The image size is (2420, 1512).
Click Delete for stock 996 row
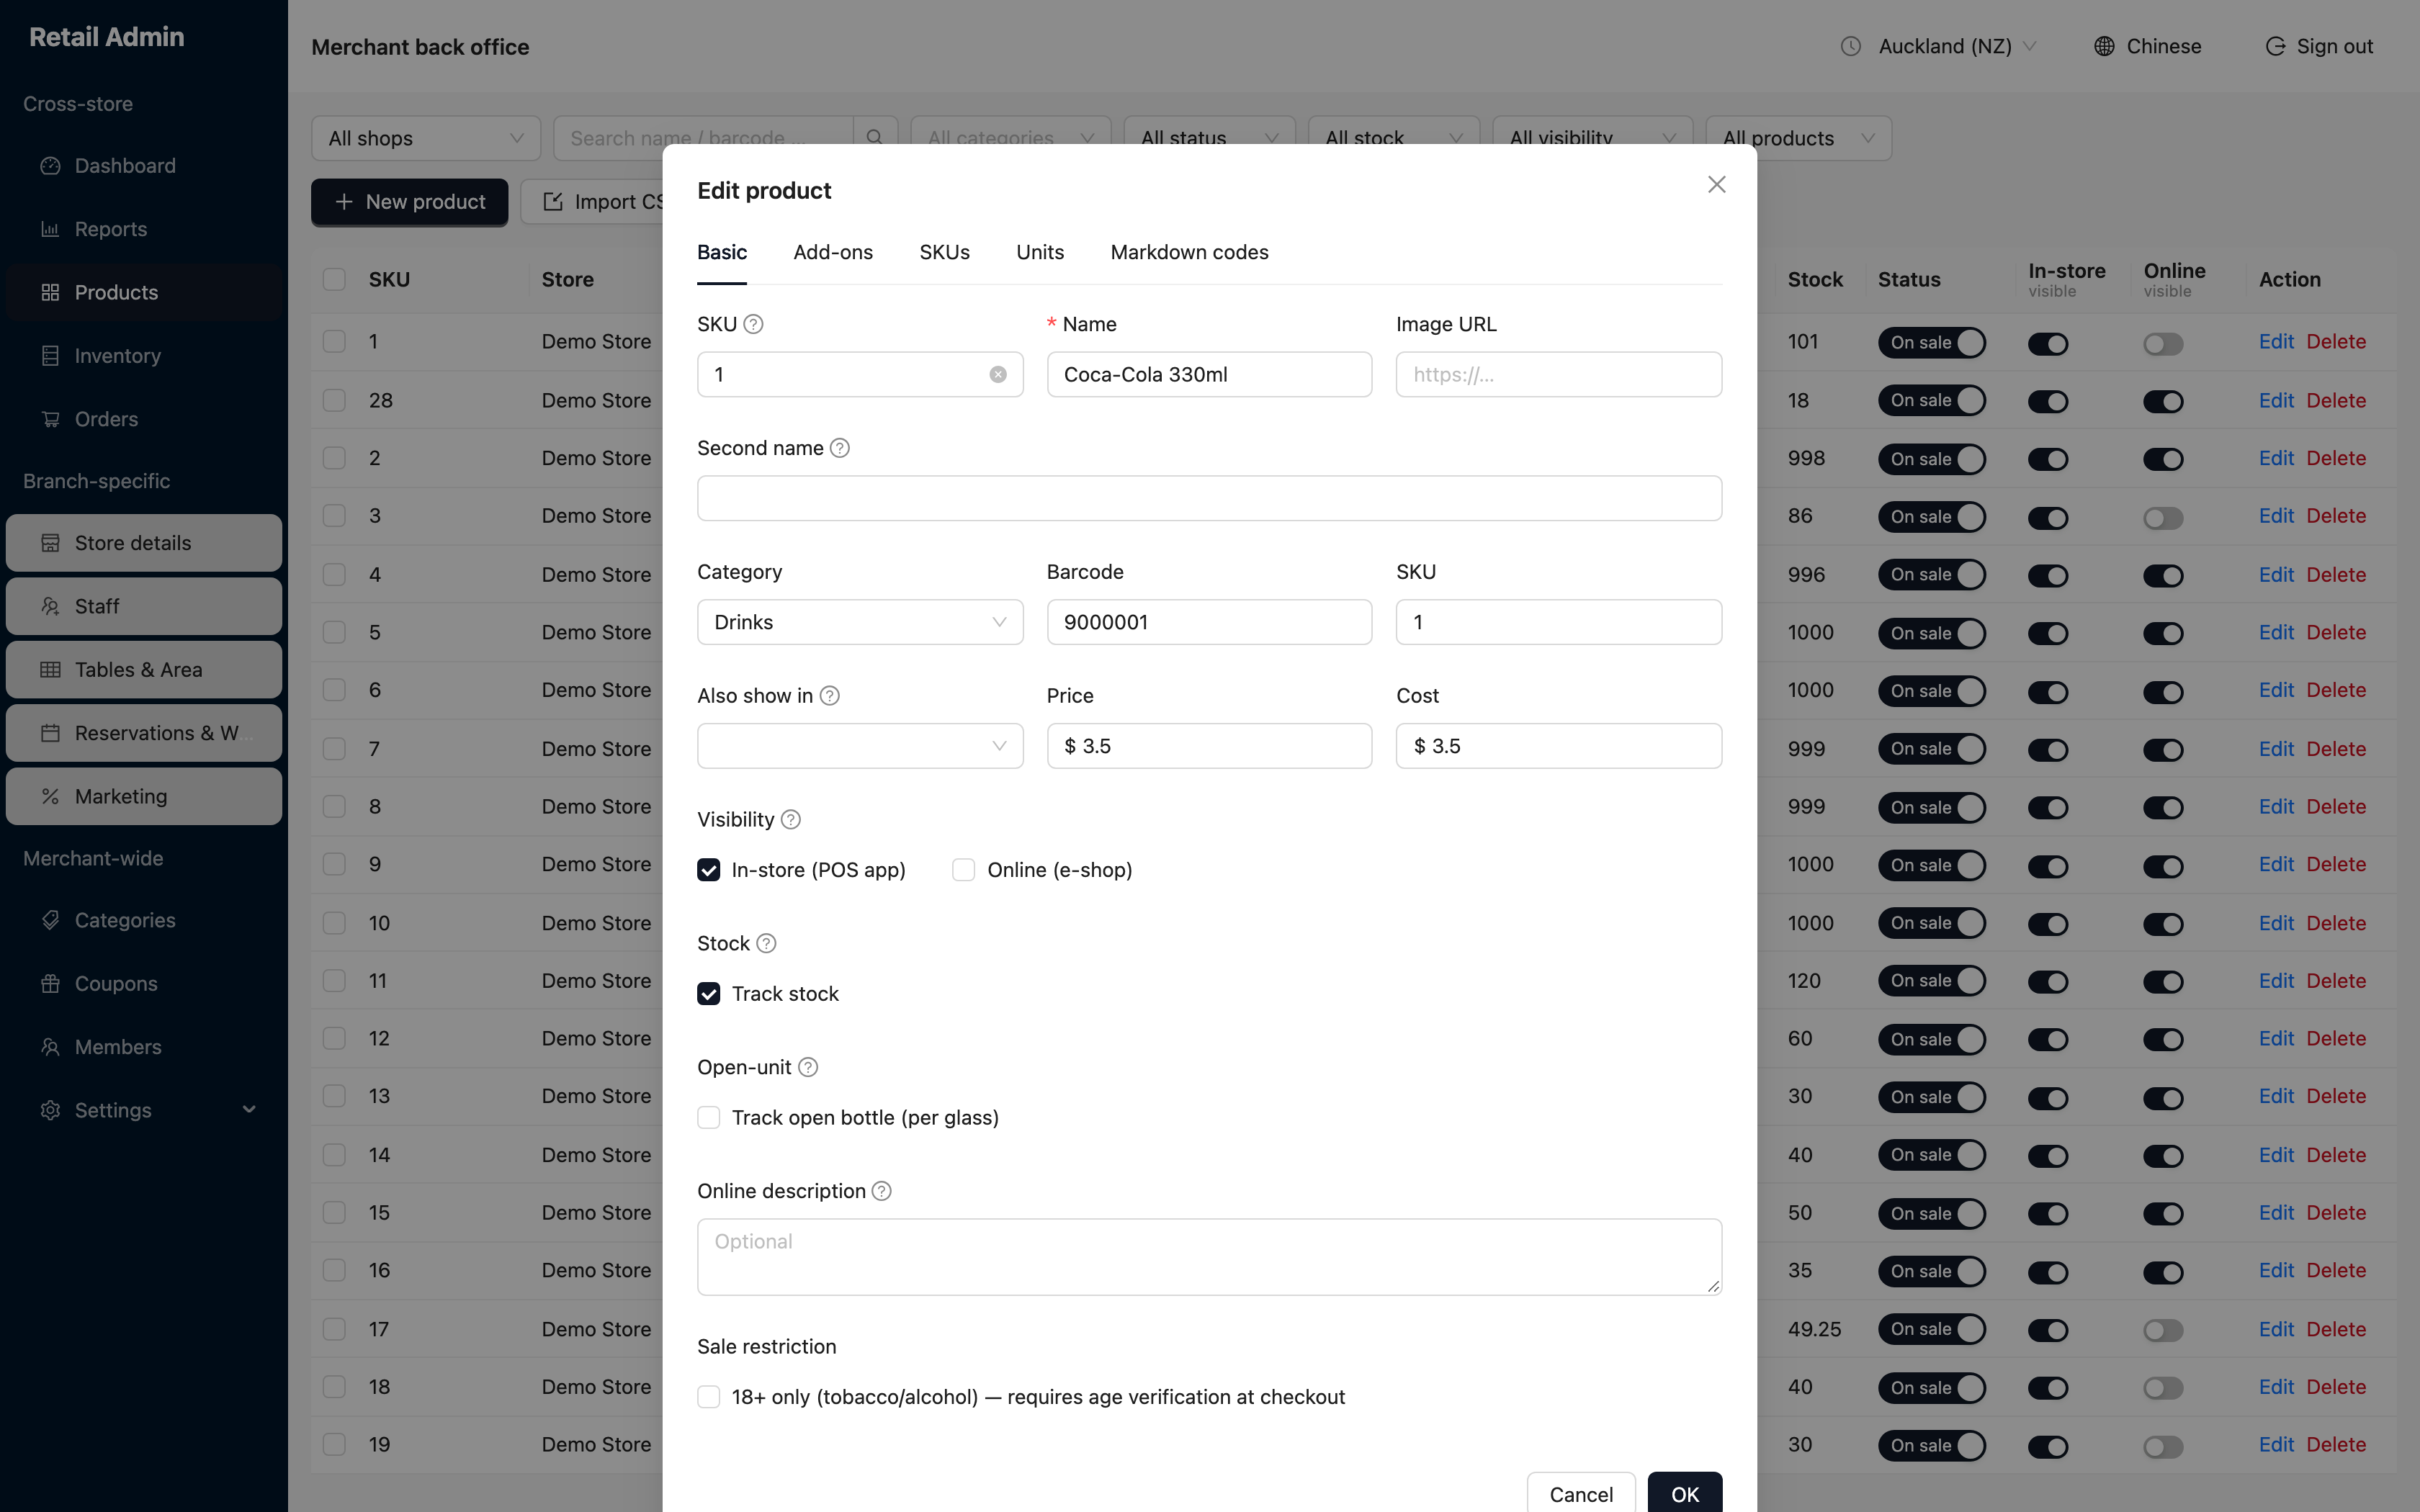(2336, 575)
